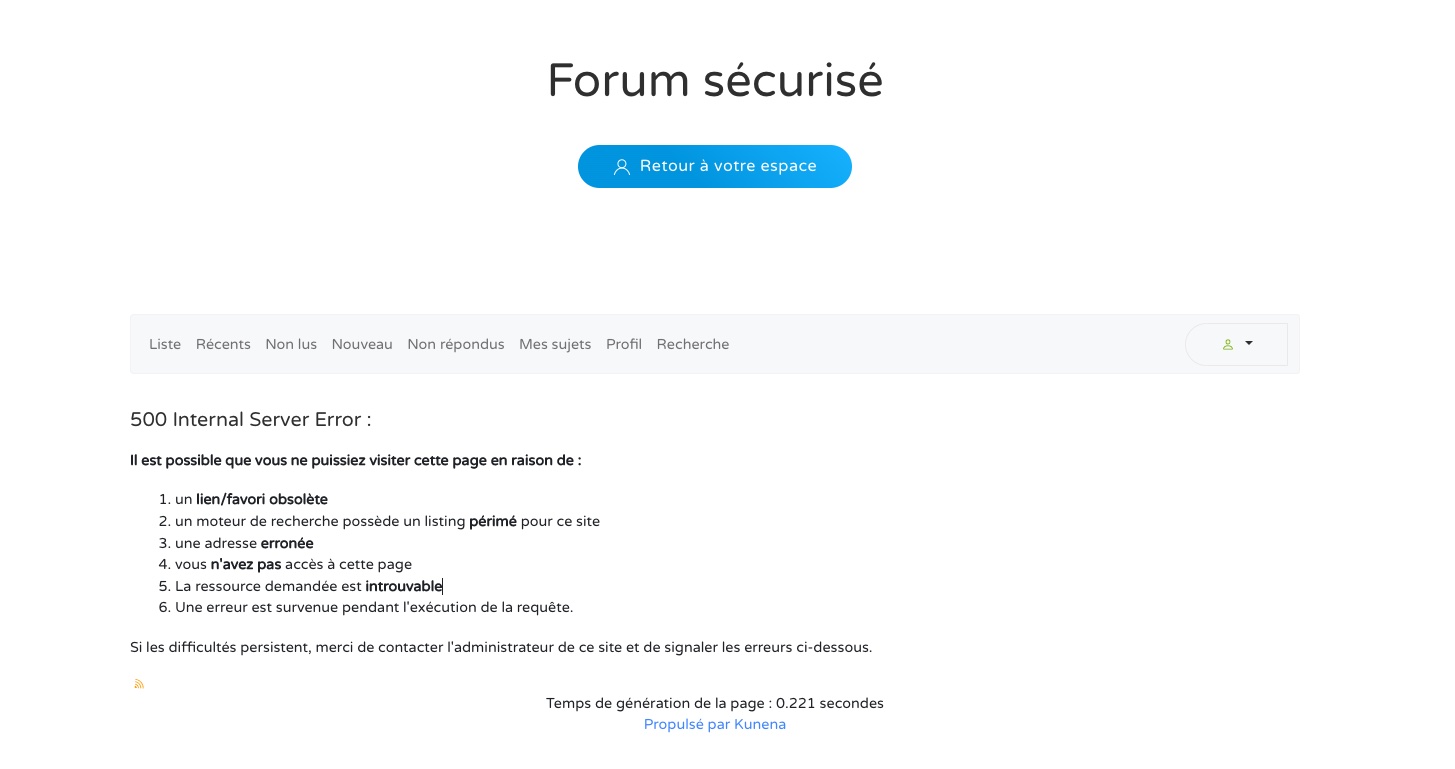Open the Profil menu item
1455x769 pixels.
coord(624,344)
